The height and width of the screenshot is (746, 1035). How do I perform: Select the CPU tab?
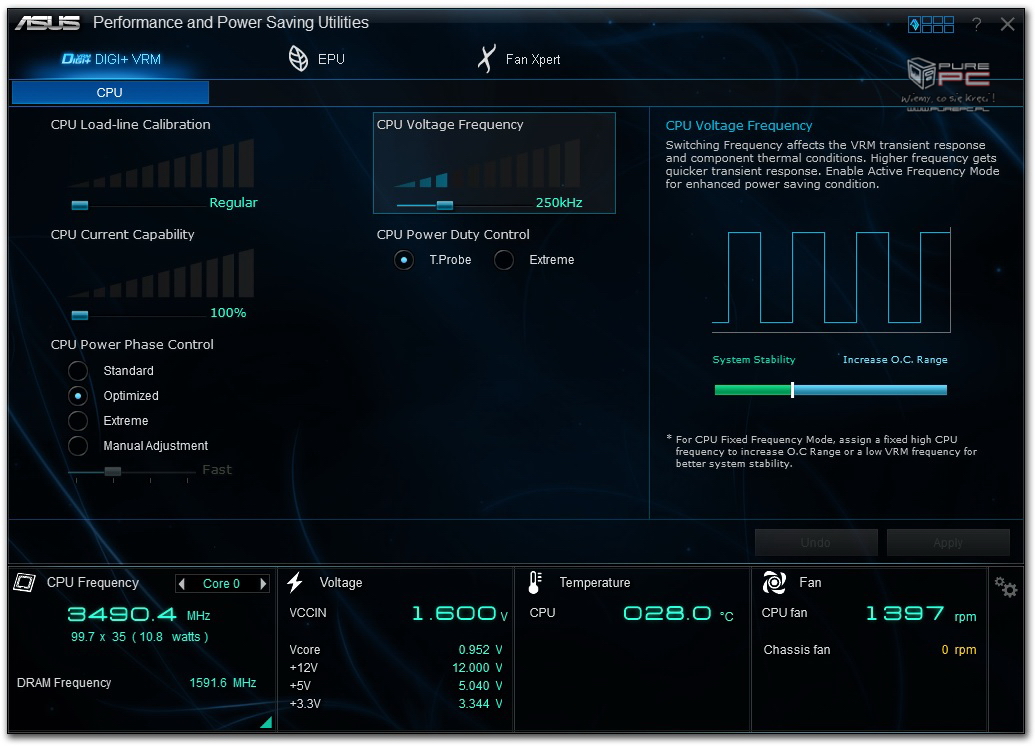(x=110, y=92)
